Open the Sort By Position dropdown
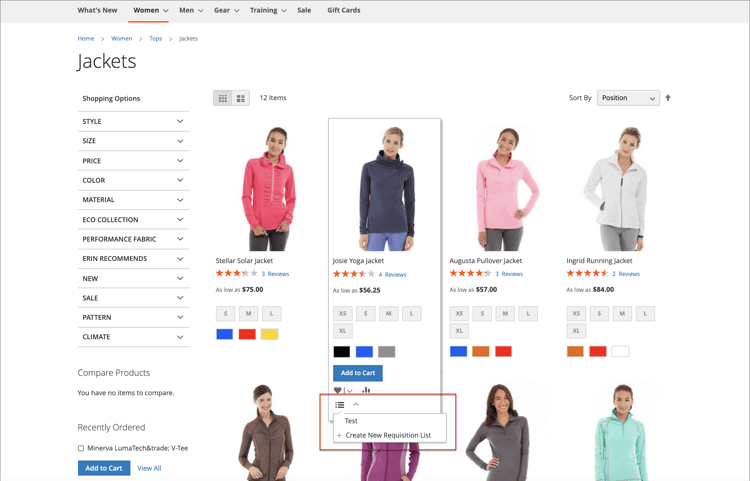Image resolution: width=750 pixels, height=481 pixels. click(628, 98)
